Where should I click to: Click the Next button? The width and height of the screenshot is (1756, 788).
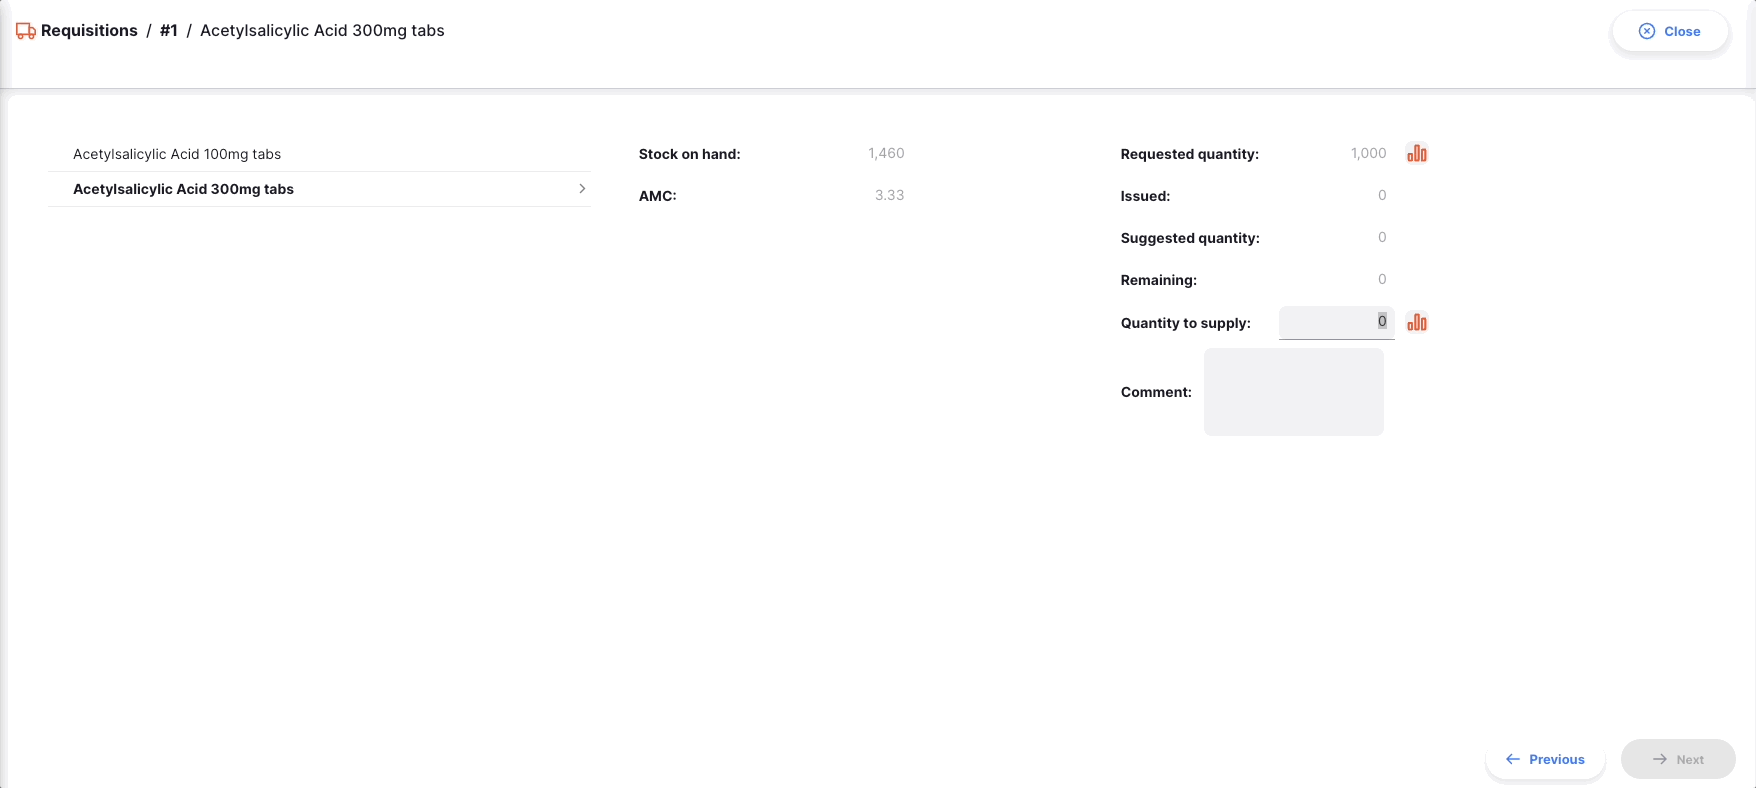pyautogui.click(x=1678, y=759)
